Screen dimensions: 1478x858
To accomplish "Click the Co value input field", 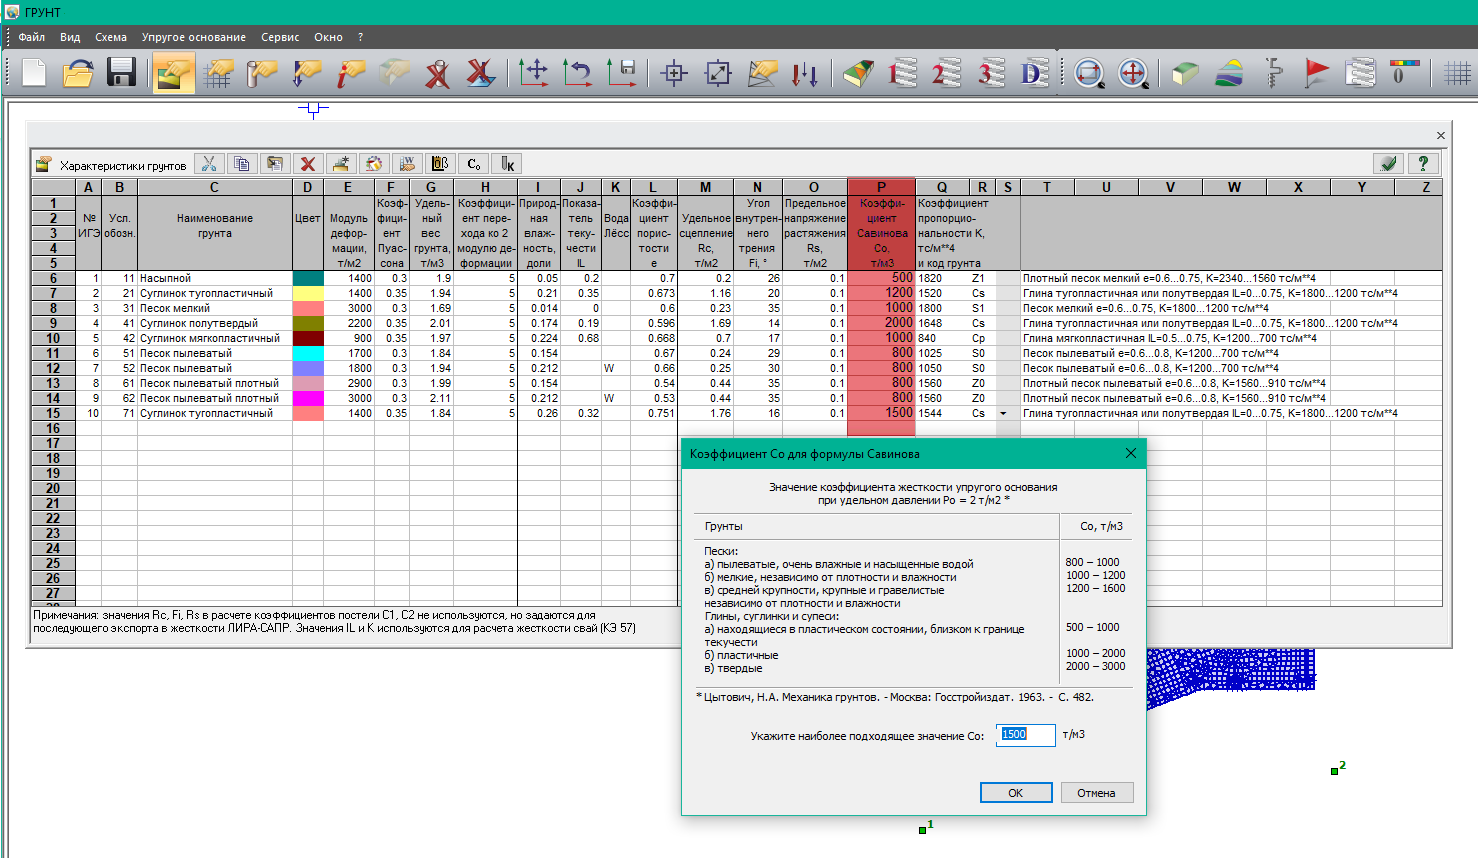I will coord(1025,735).
